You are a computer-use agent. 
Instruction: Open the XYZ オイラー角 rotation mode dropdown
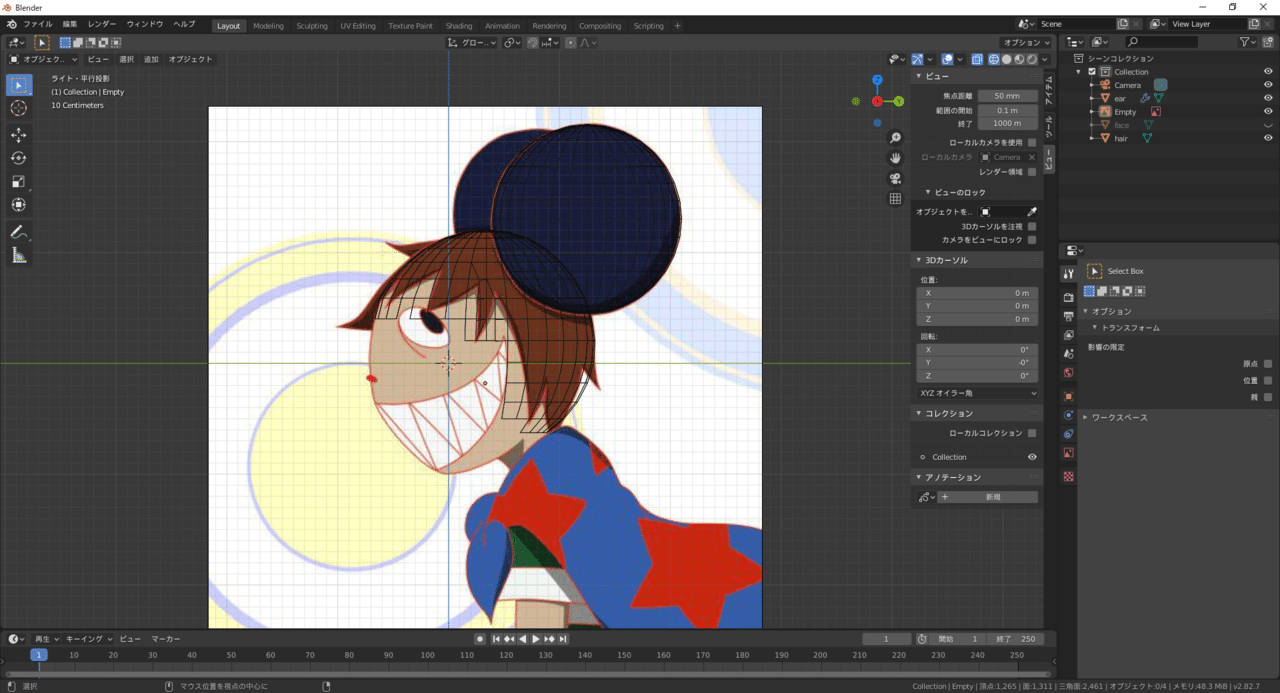(978, 393)
